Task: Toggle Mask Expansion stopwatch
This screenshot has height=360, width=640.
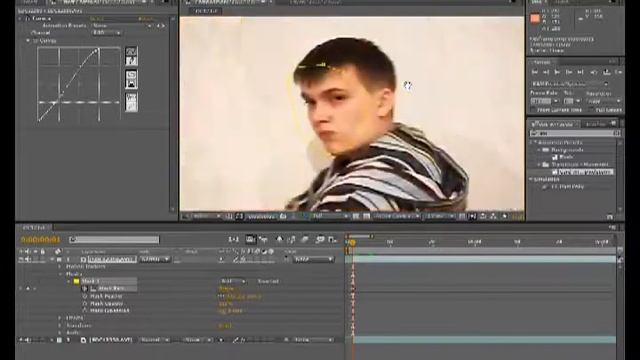Action: (85, 311)
